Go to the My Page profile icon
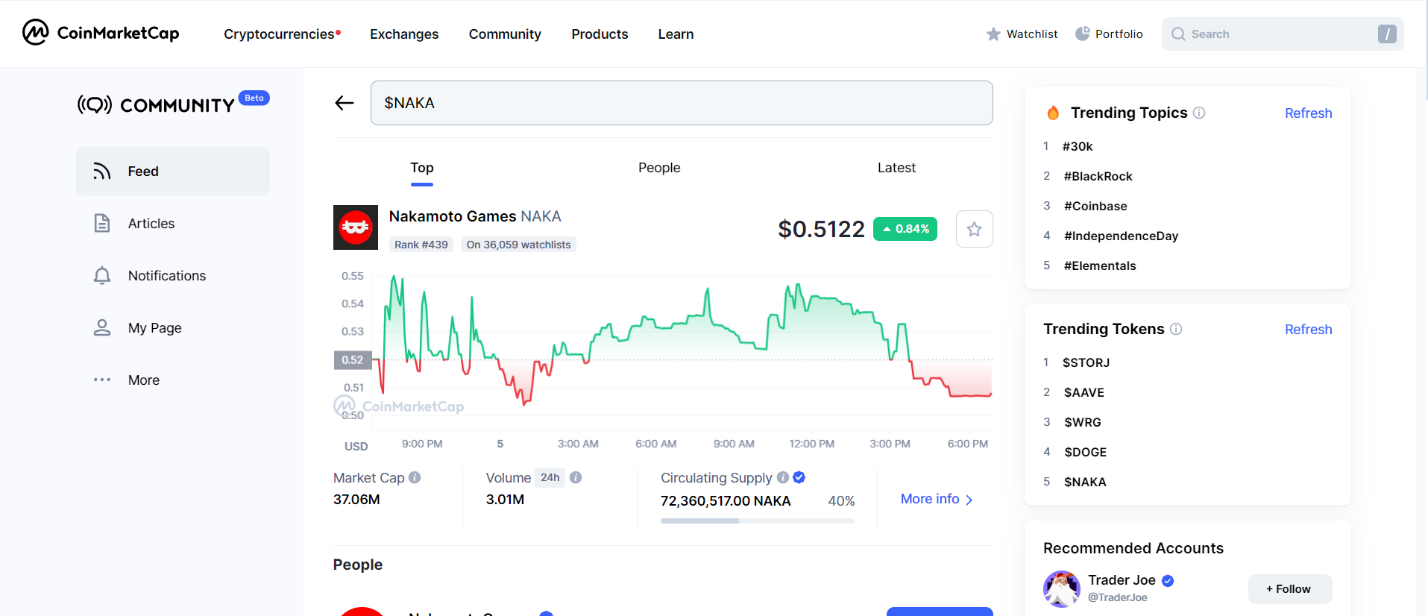The width and height of the screenshot is (1428, 616). pos(102,328)
